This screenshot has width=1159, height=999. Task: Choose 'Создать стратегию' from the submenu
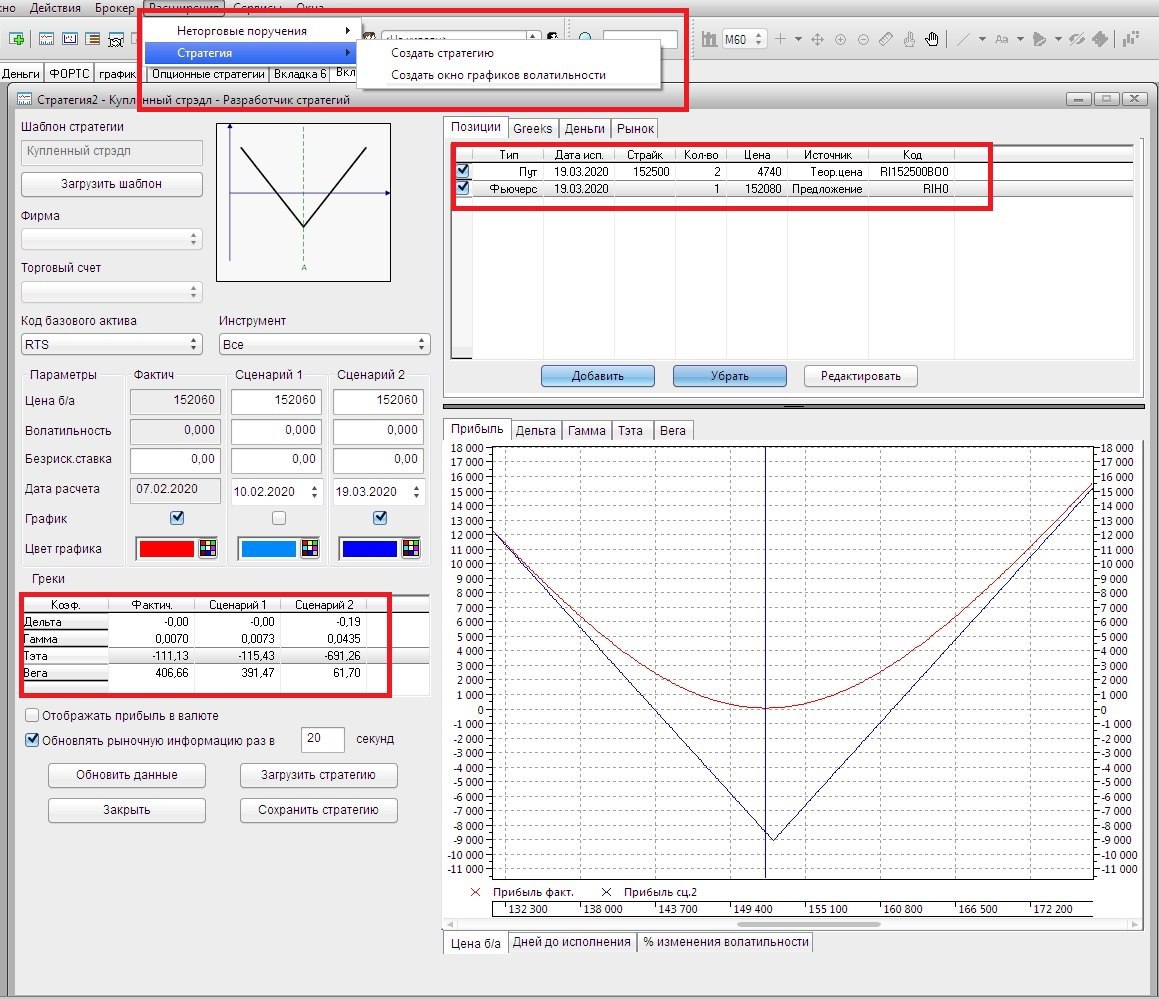442,53
